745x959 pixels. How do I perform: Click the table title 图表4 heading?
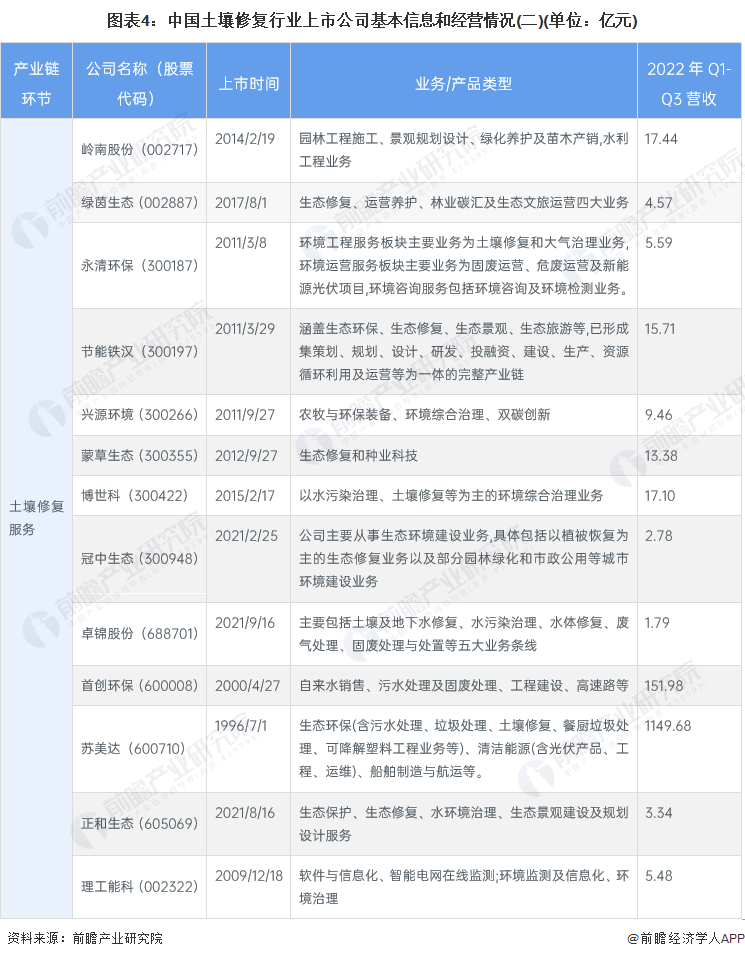[372, 21]
